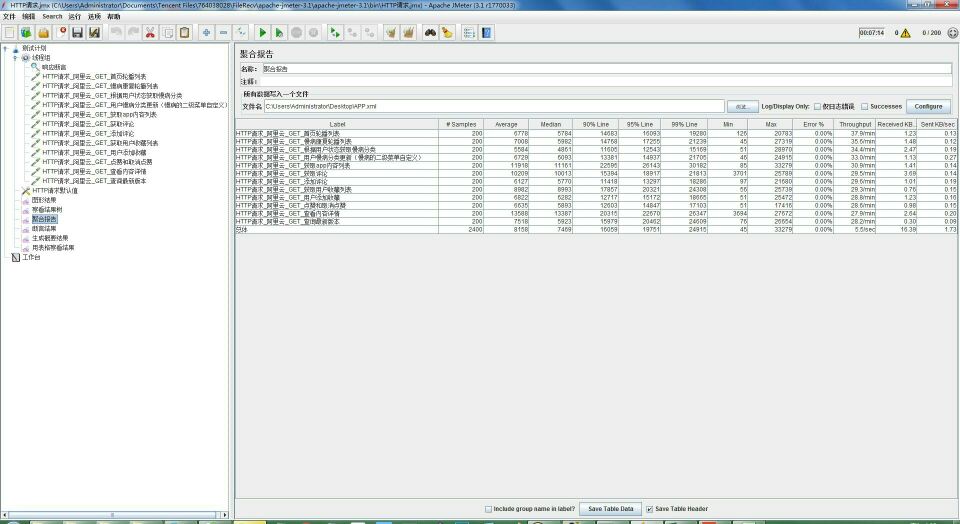Collapse the 线程组 thread group node

(15, 58)
